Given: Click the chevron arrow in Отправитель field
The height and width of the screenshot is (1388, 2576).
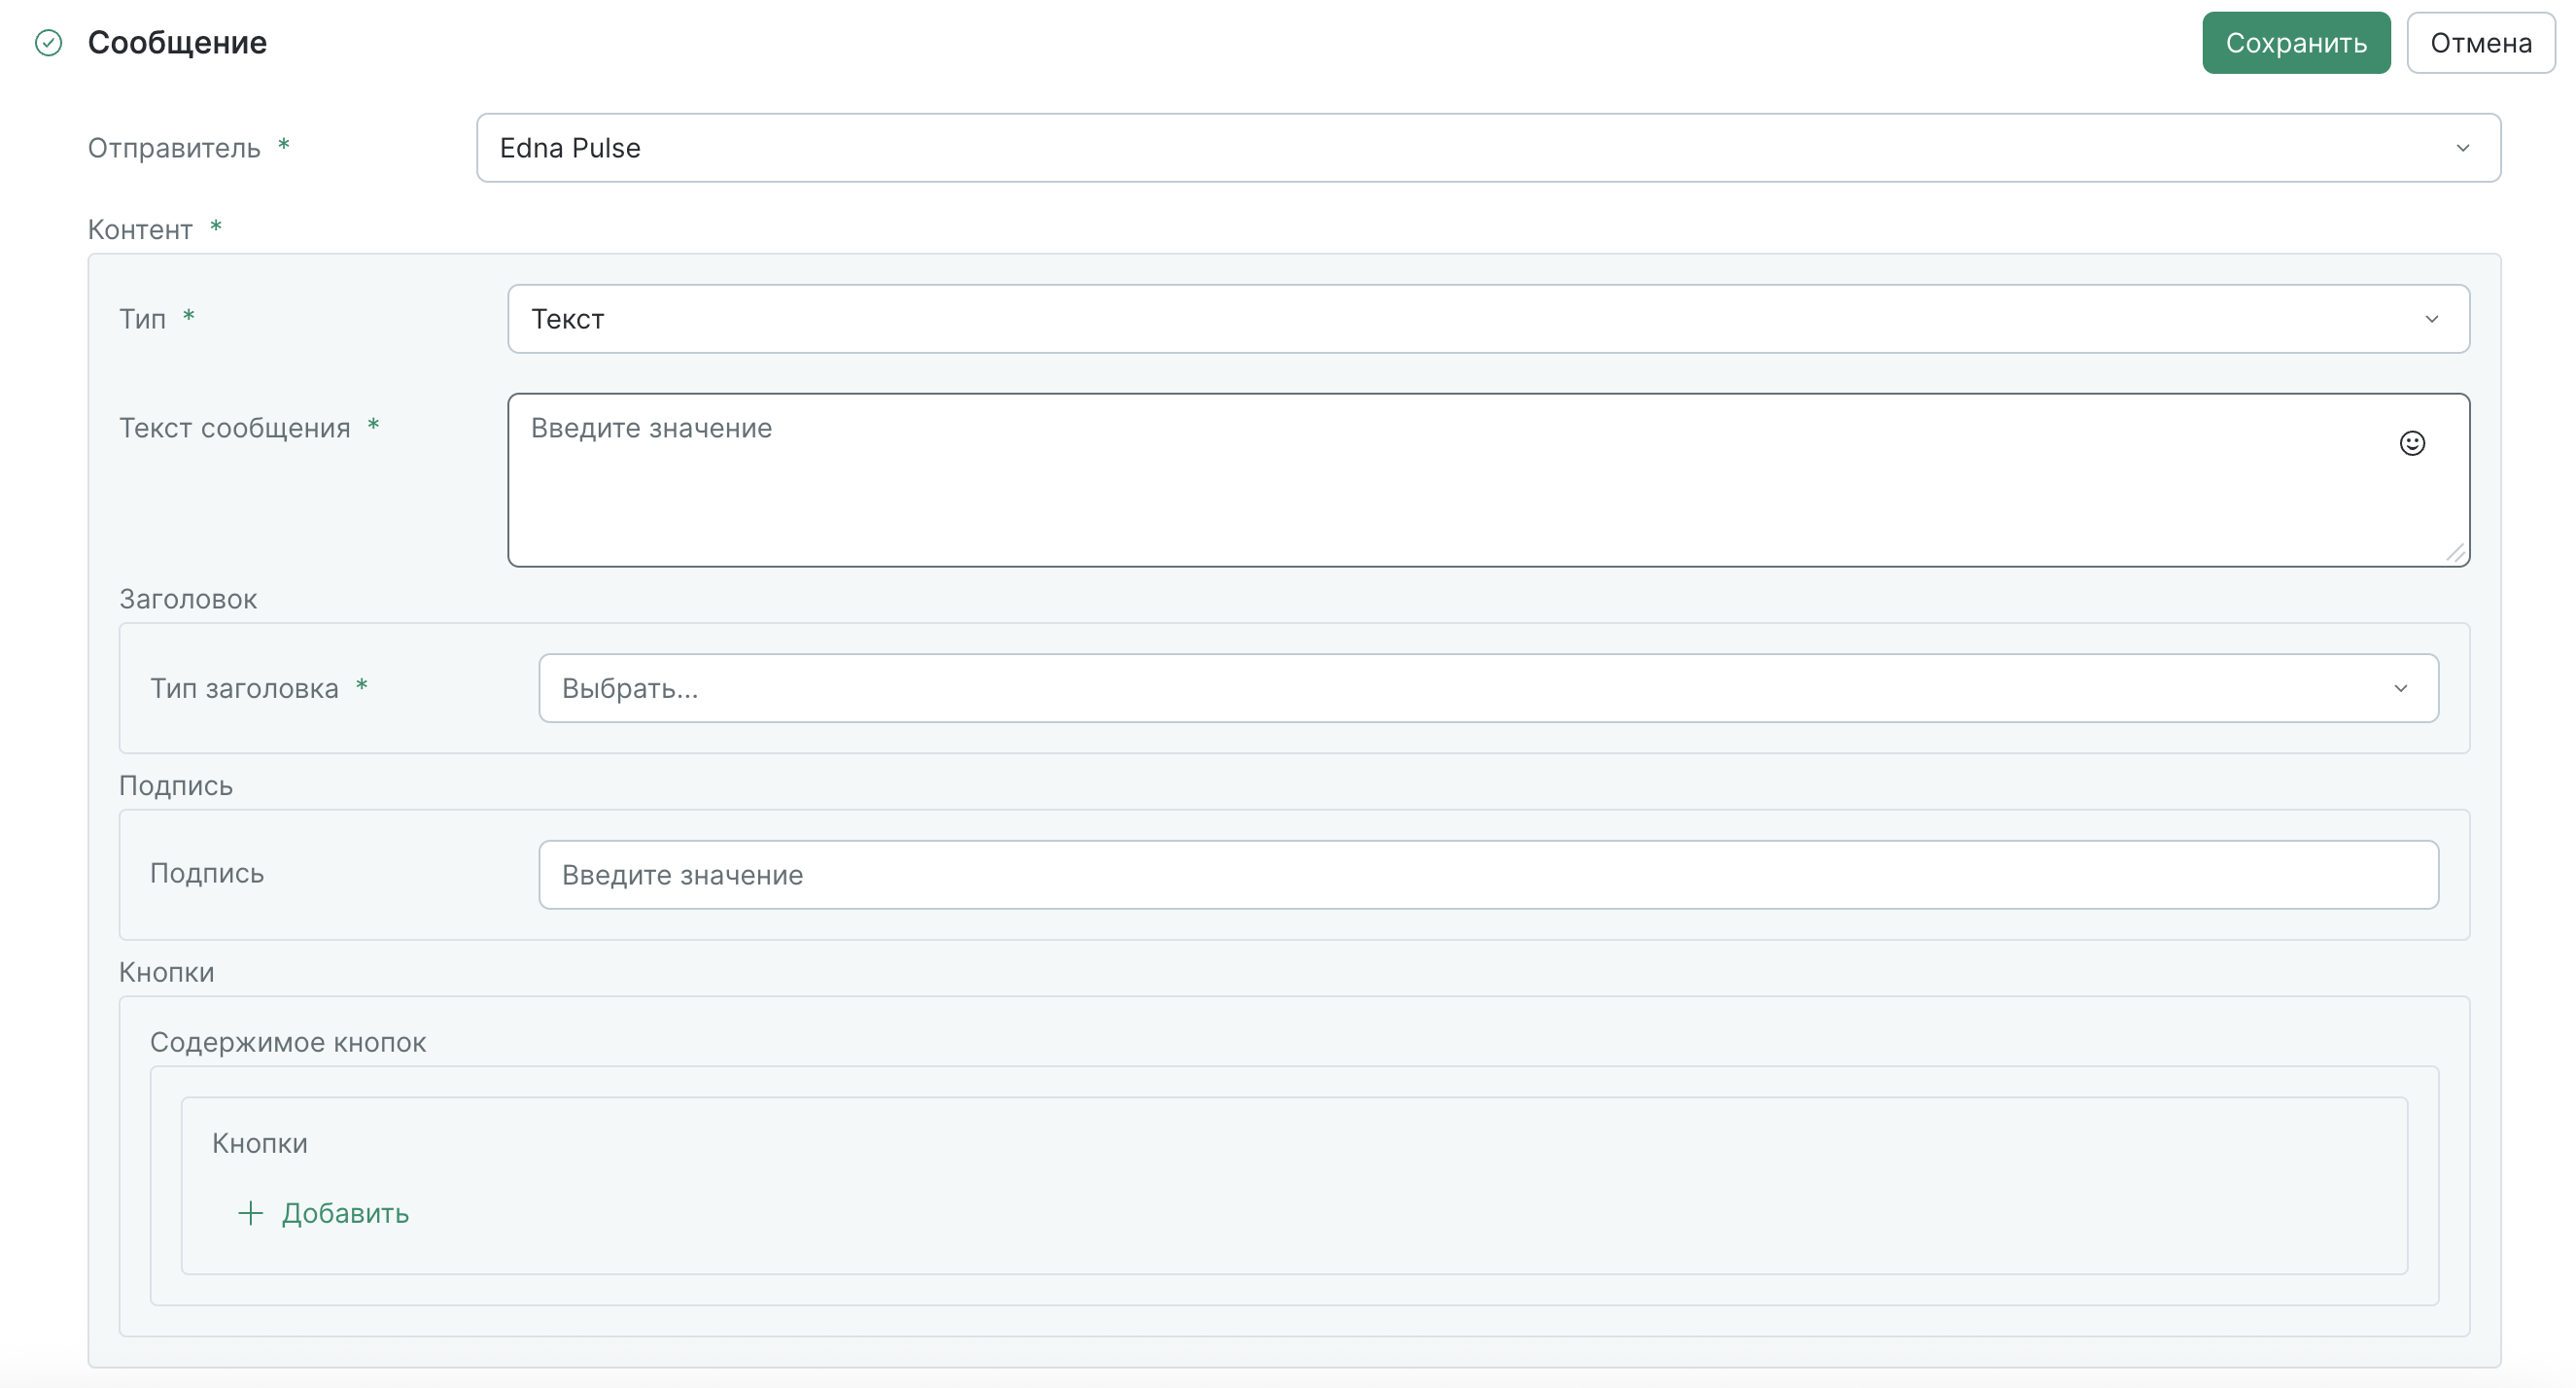Looking at the screenshot, I should pos(2462,148).
